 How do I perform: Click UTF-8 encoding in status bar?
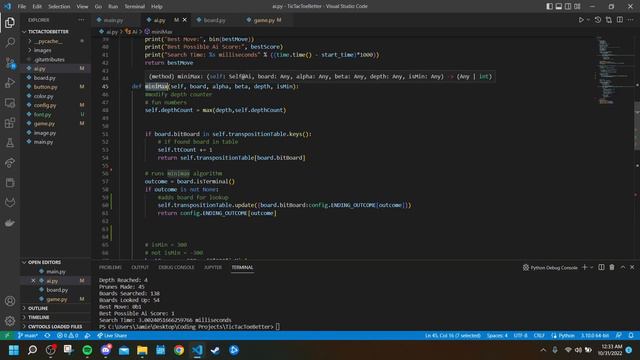(520, 336)
